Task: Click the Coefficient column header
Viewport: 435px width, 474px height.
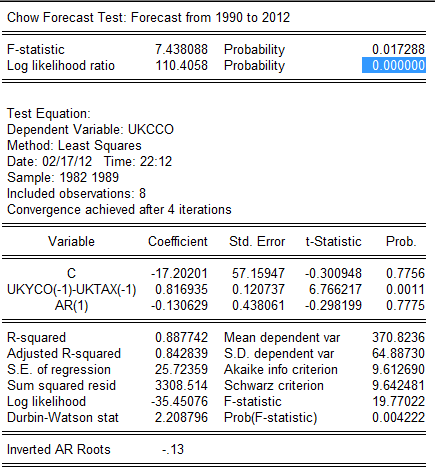Action: [x=178, y=241]
